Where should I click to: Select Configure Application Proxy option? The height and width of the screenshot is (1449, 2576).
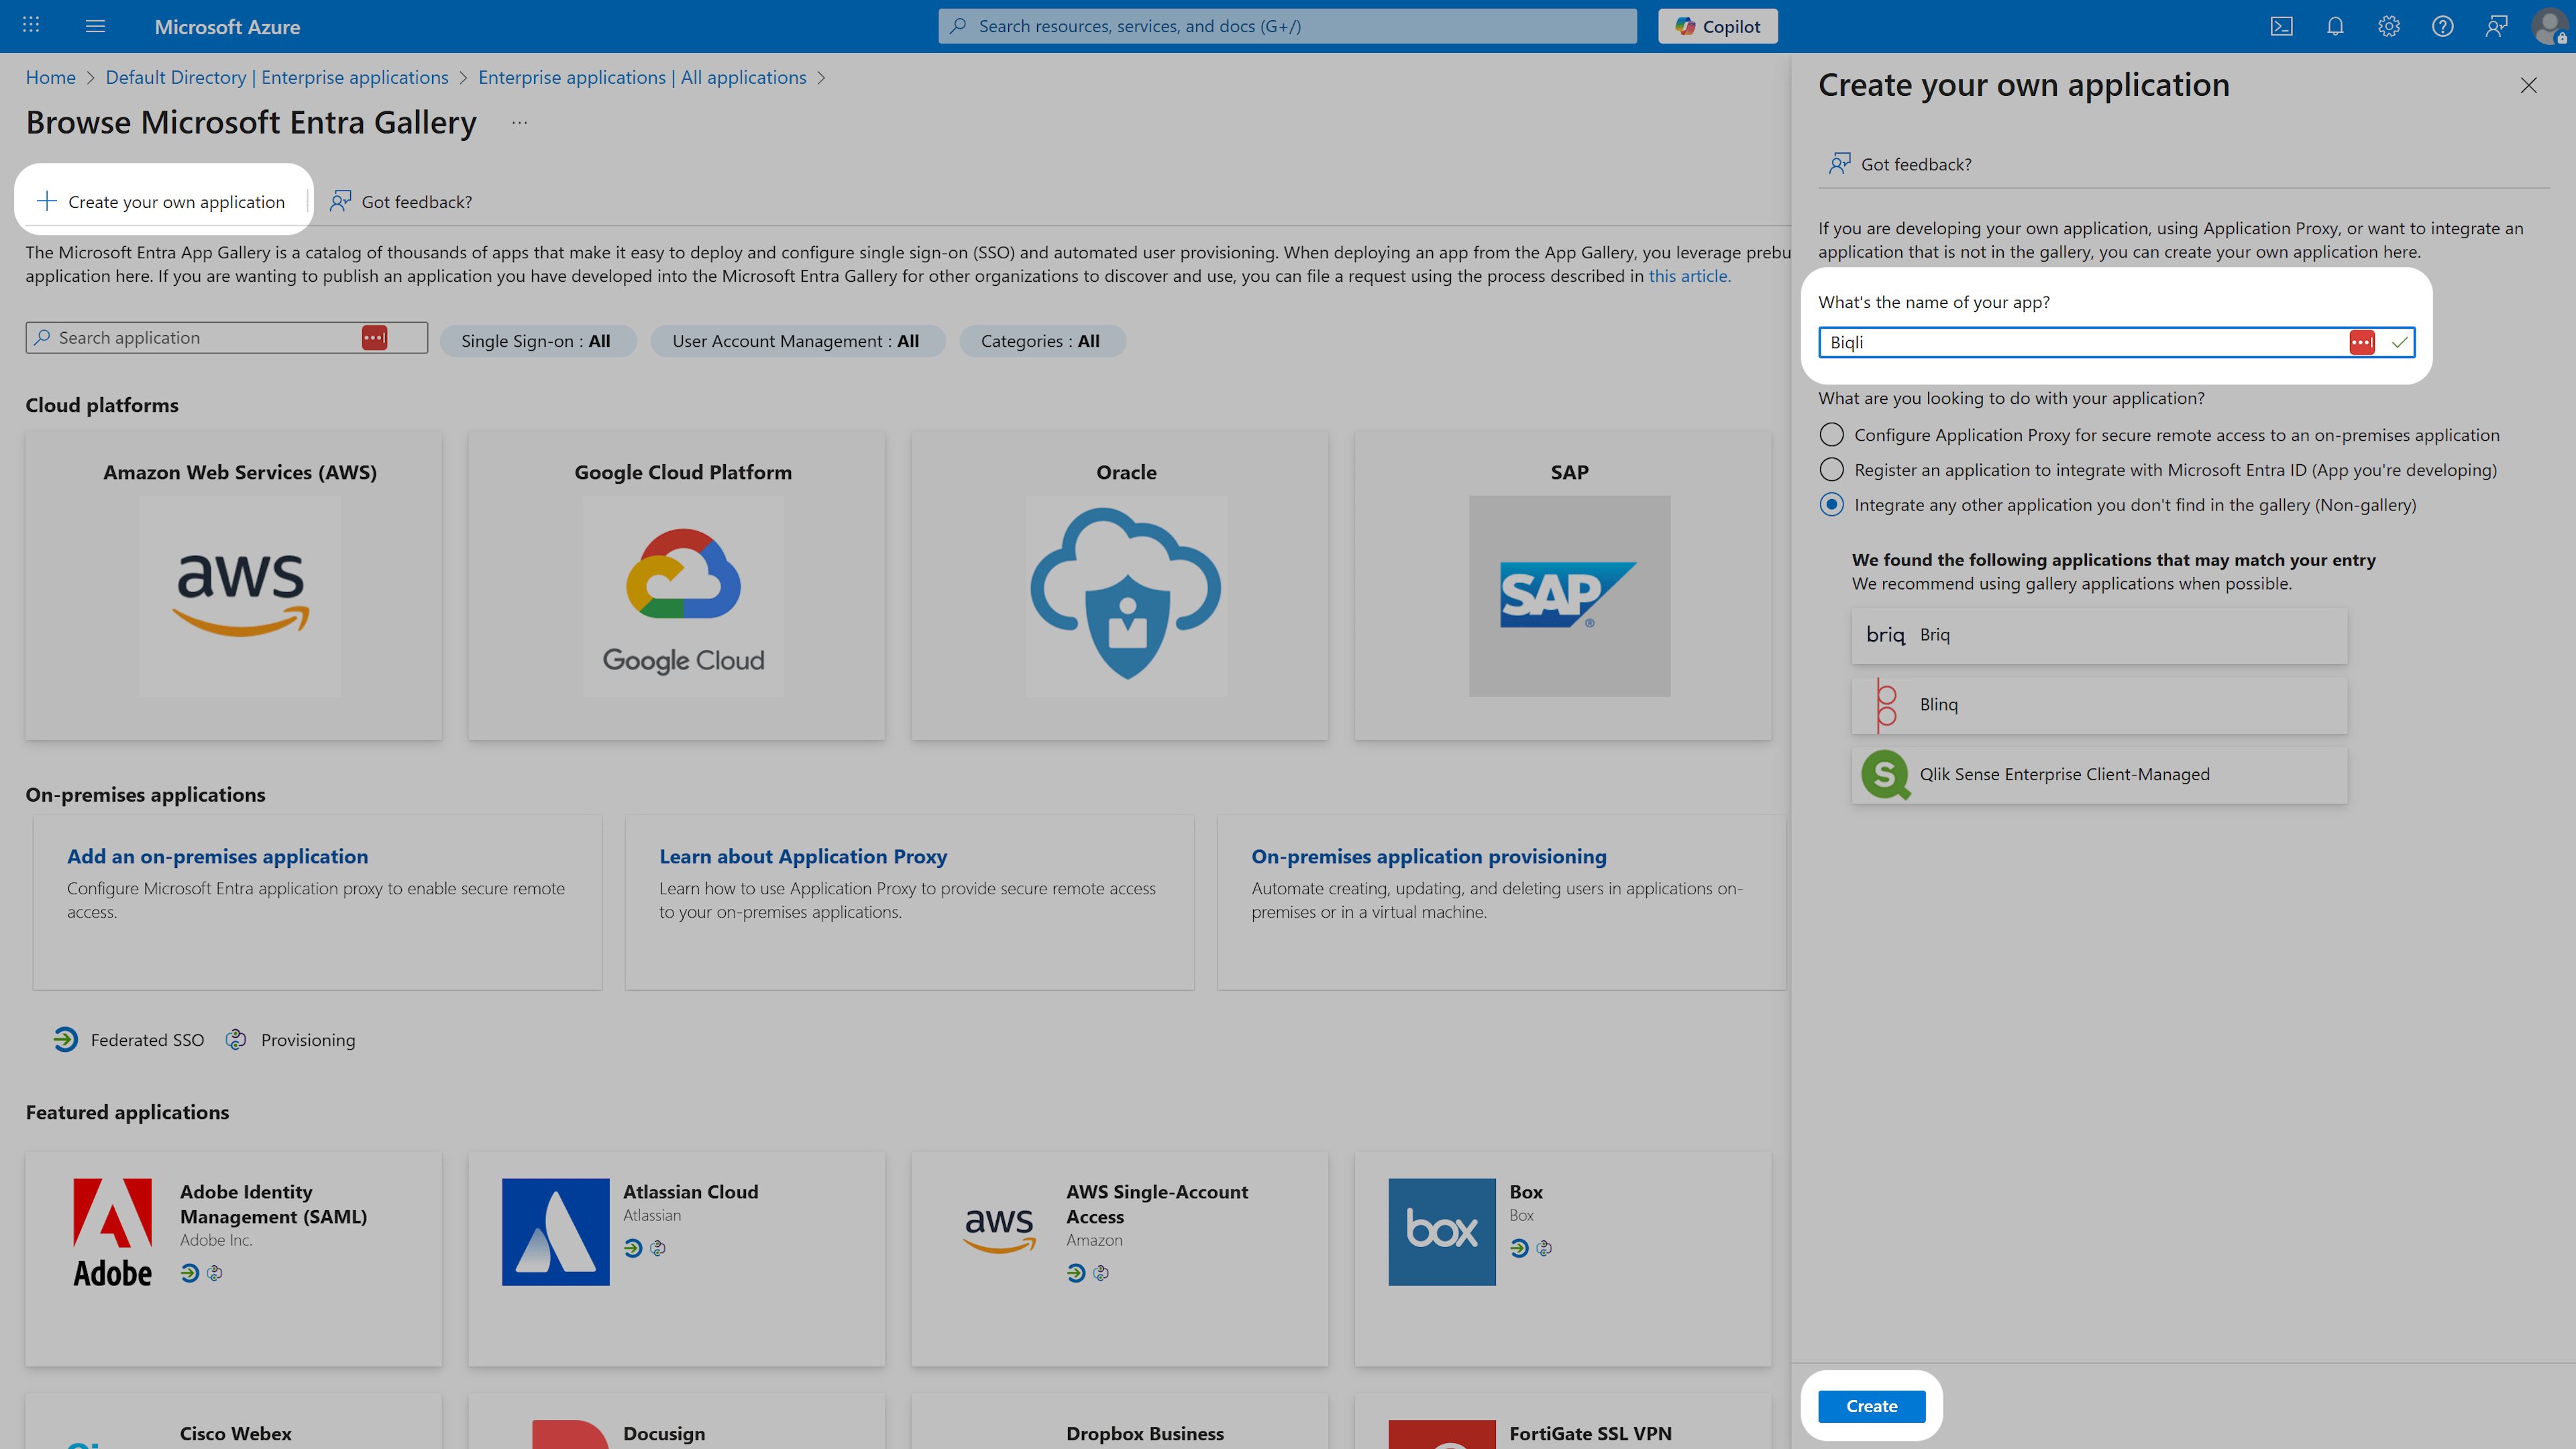[x=1831, y=434]
